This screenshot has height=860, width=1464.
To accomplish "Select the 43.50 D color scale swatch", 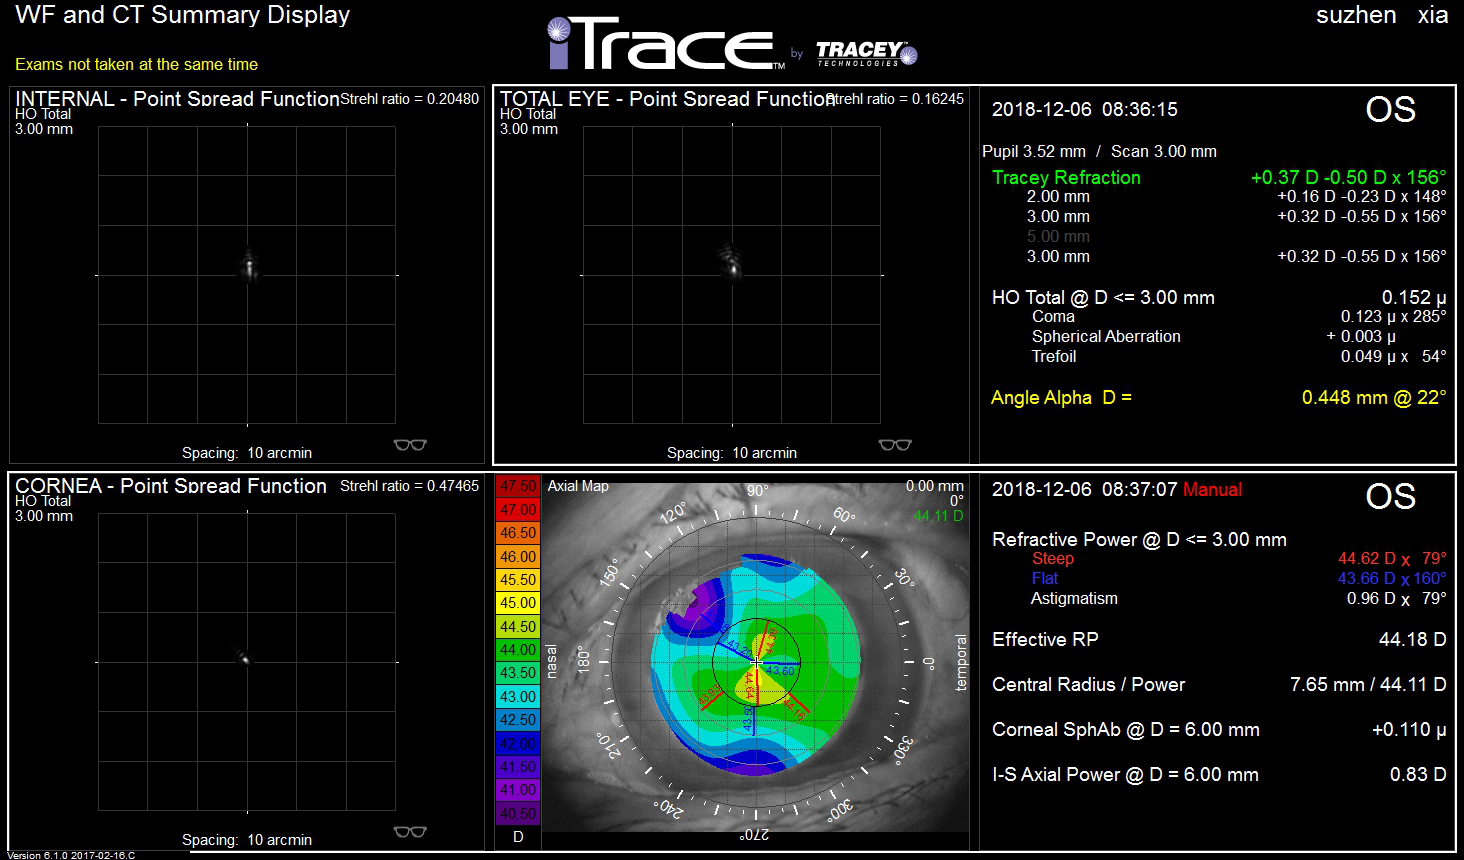I will [518, 673].
